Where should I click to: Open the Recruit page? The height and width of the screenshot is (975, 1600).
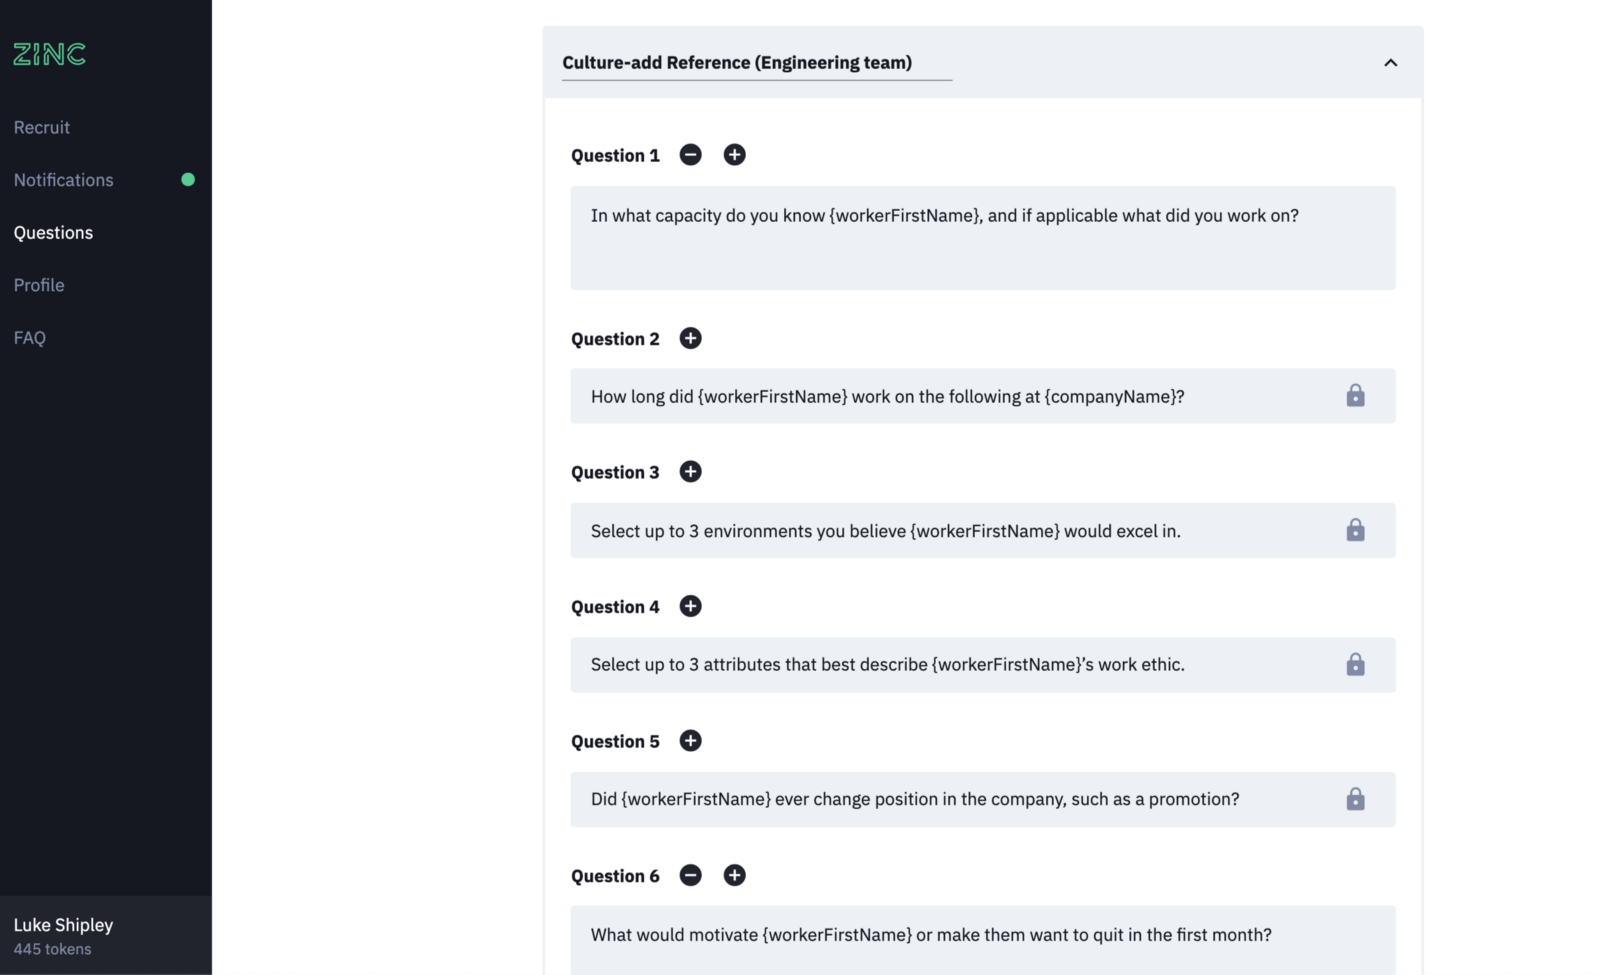42,128
